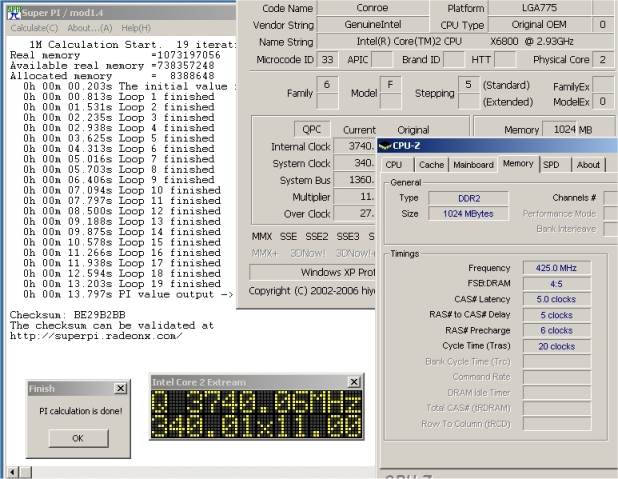This screenshot has height=479, width=618.
Task: Click the 'Real memory' line in Super PI
Action: click(115, 55)
